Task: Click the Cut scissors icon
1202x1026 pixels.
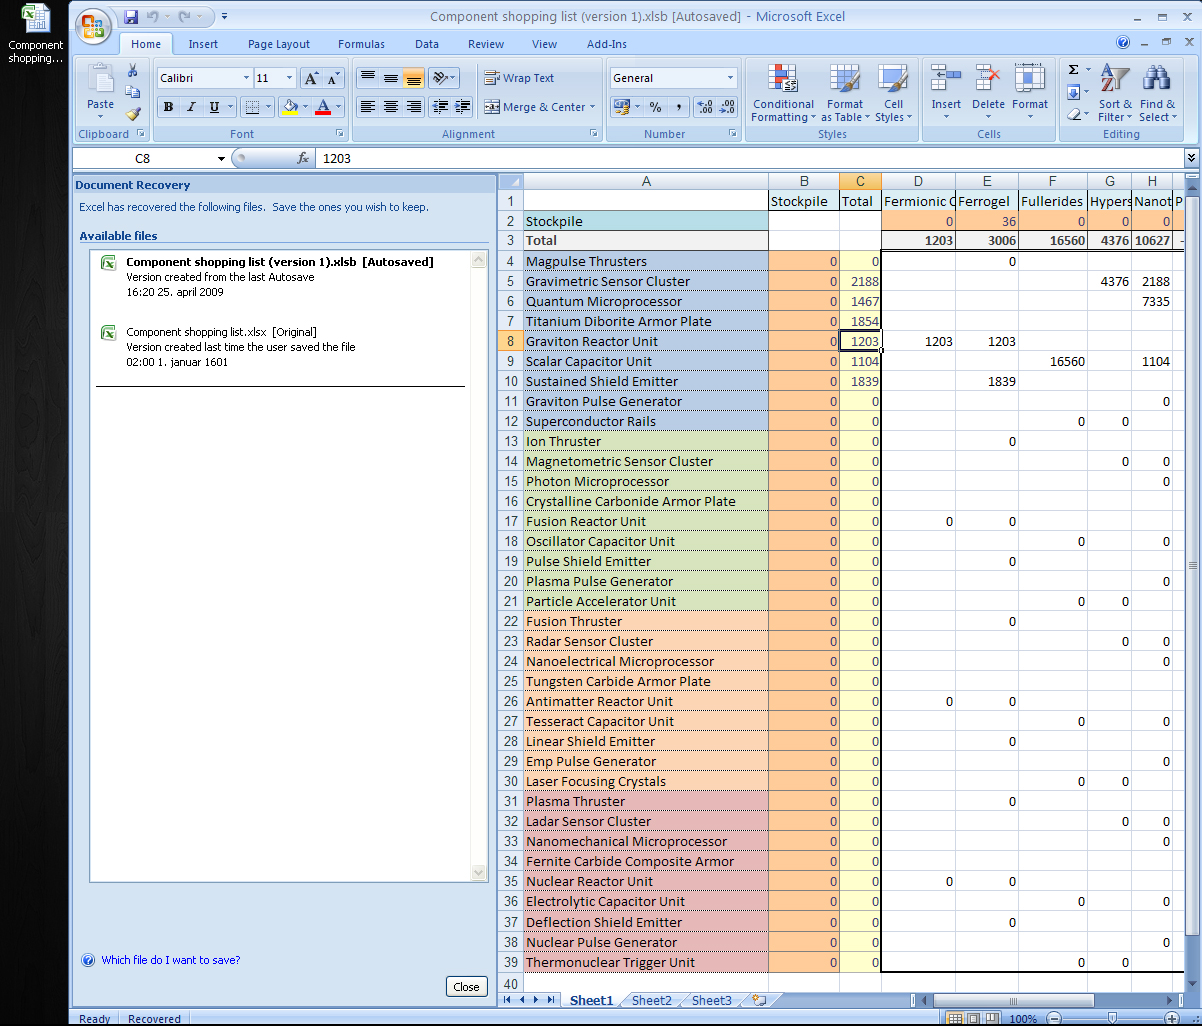Action: click(133, 71)
